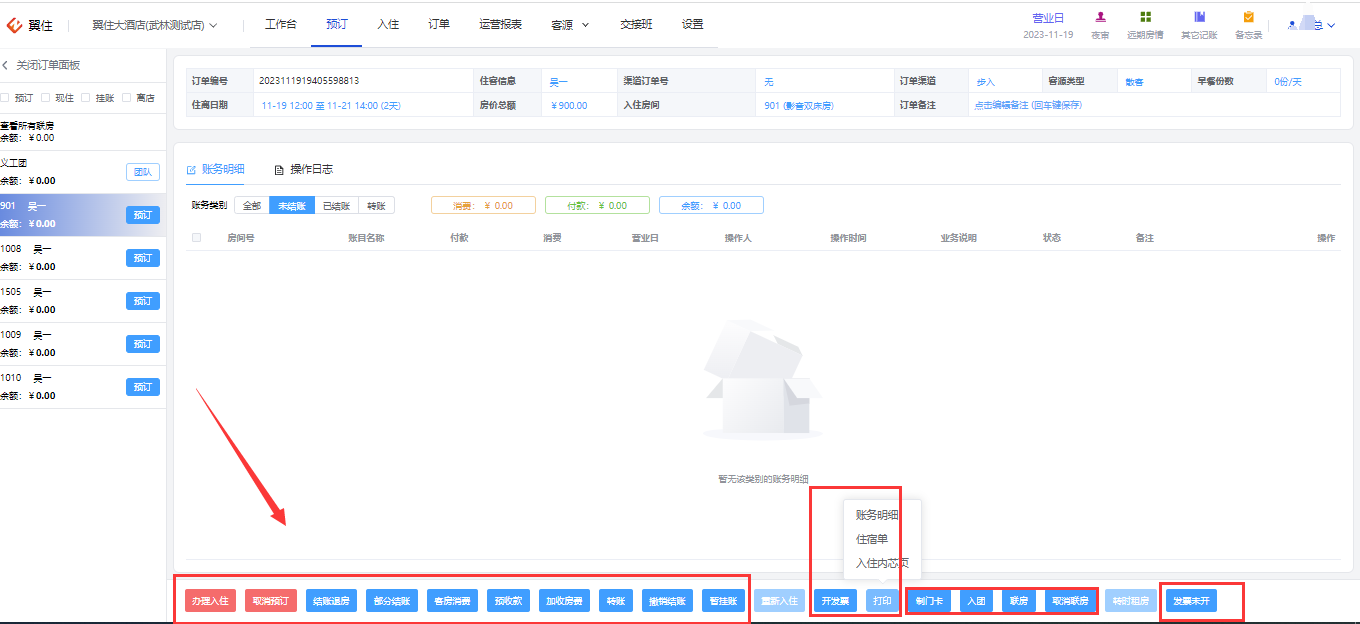Expand the hotel selector 翼住大酒店 dropdown
The image size is (1360, 624).
coord(213,25)
